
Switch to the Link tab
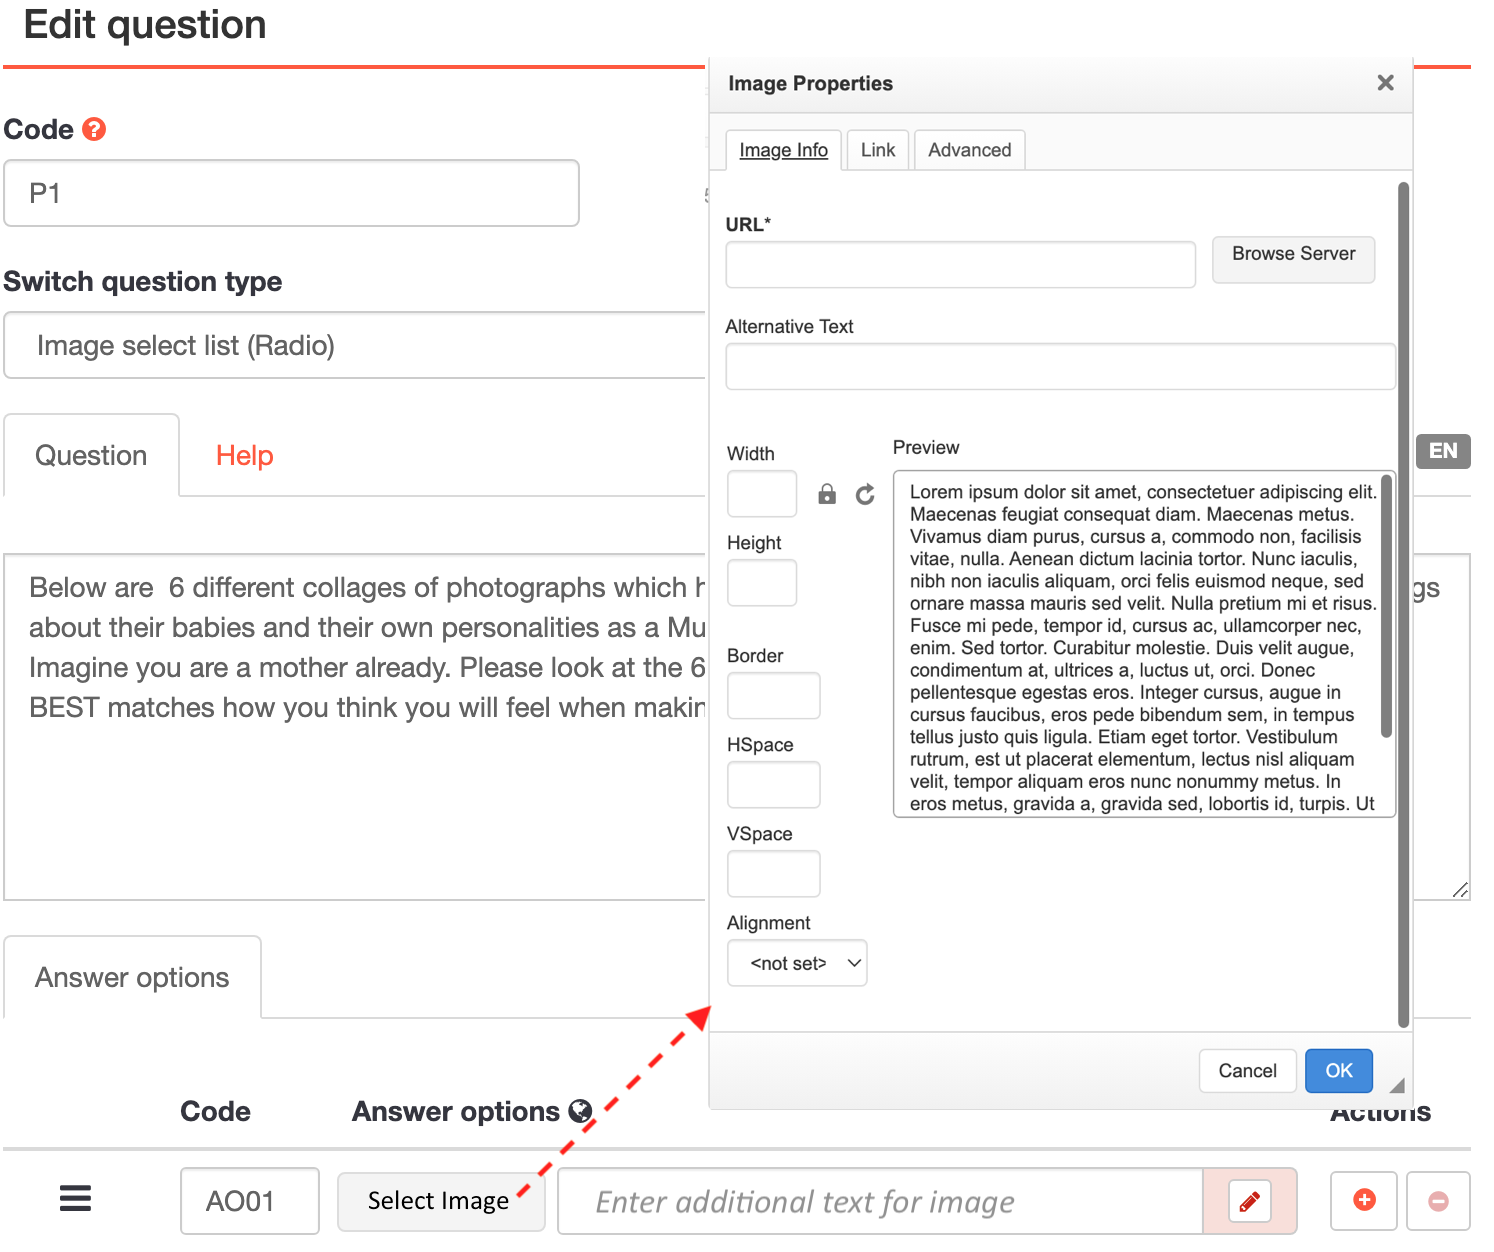[878, 150]
